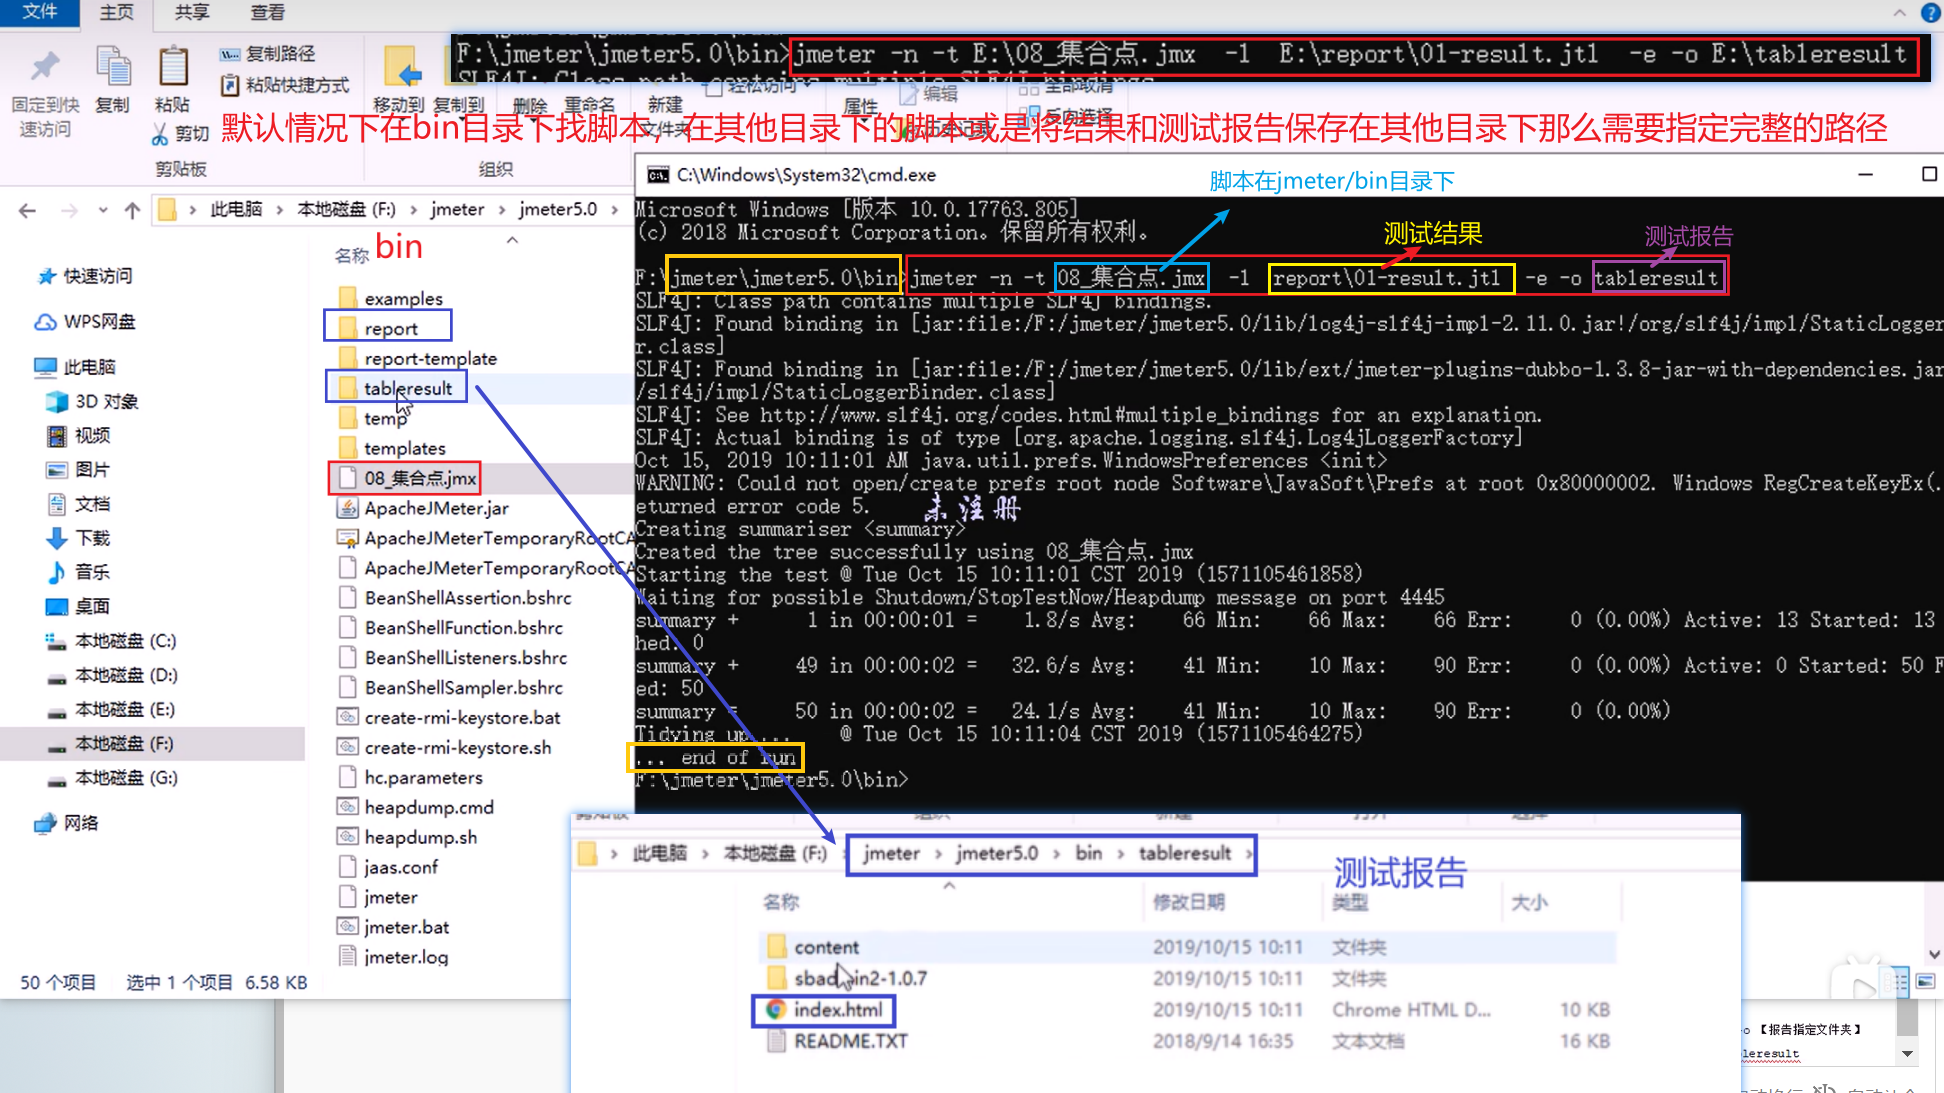Open the 查看 ribbon tab
The width and height of the screenshot is (1944, 1093).
267,12
